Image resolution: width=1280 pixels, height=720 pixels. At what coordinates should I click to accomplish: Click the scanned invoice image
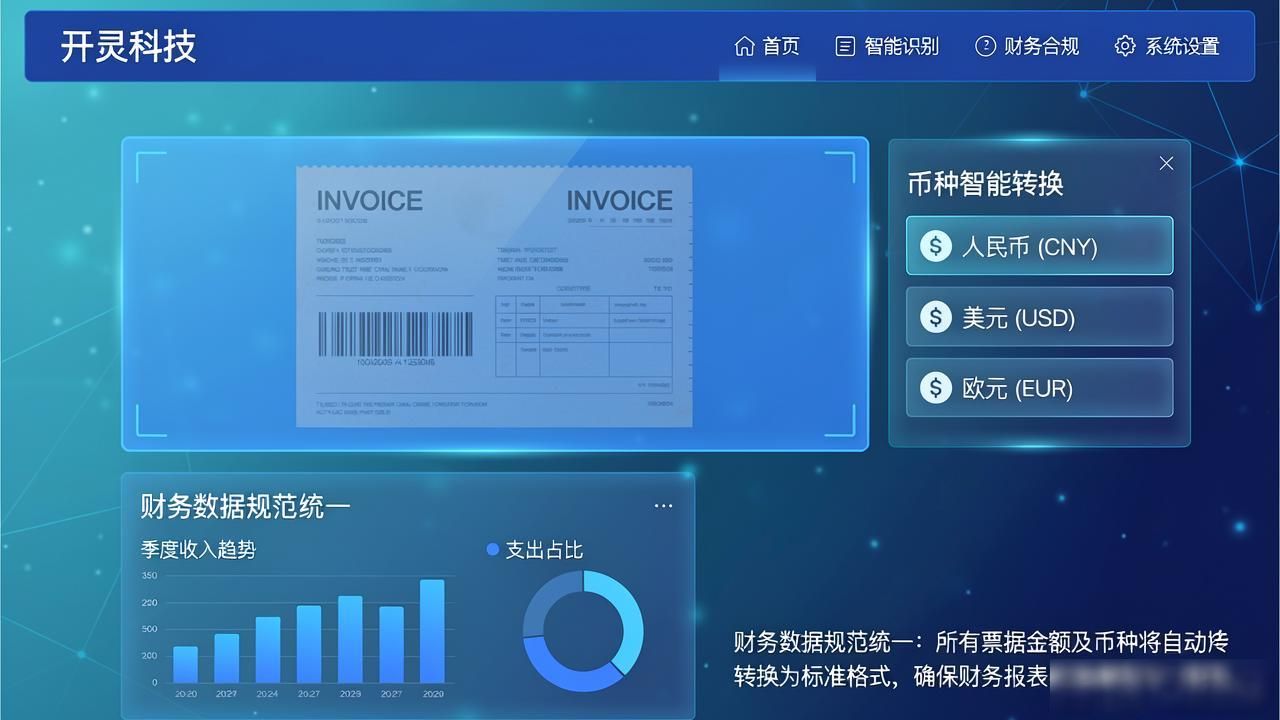(x=494, y=296)
